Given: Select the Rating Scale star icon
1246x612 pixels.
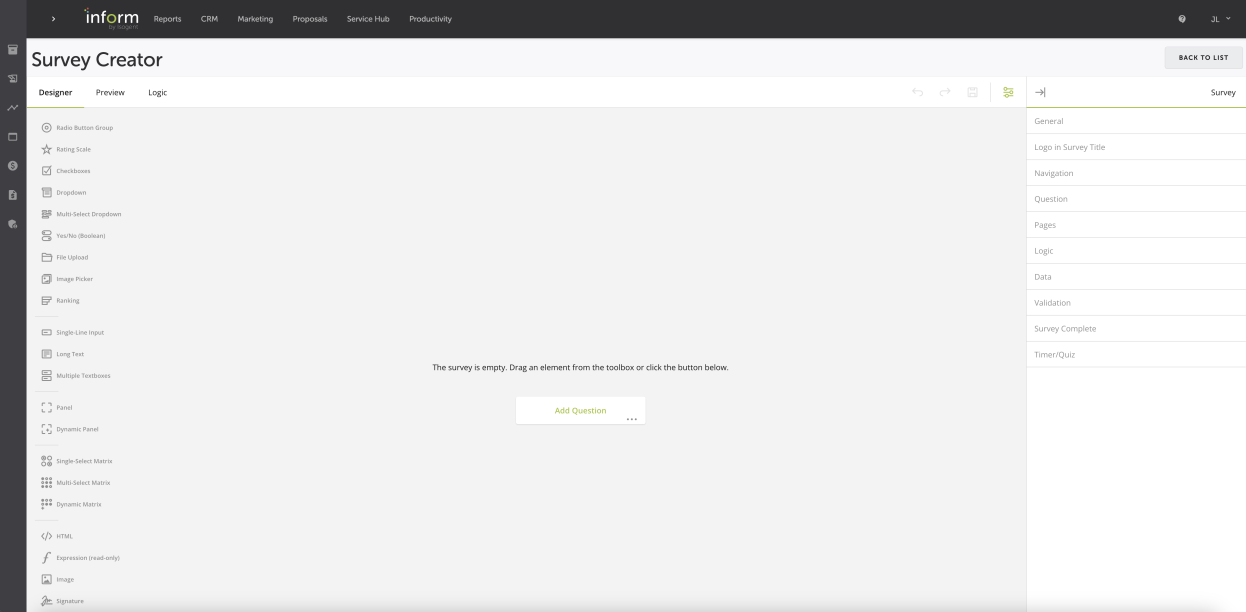Looking at the screenshot, I should (x=46, y=149).
